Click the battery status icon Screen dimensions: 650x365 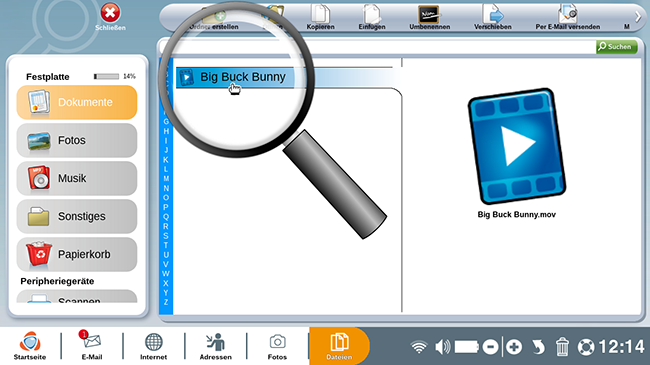[x=467, y=347]
